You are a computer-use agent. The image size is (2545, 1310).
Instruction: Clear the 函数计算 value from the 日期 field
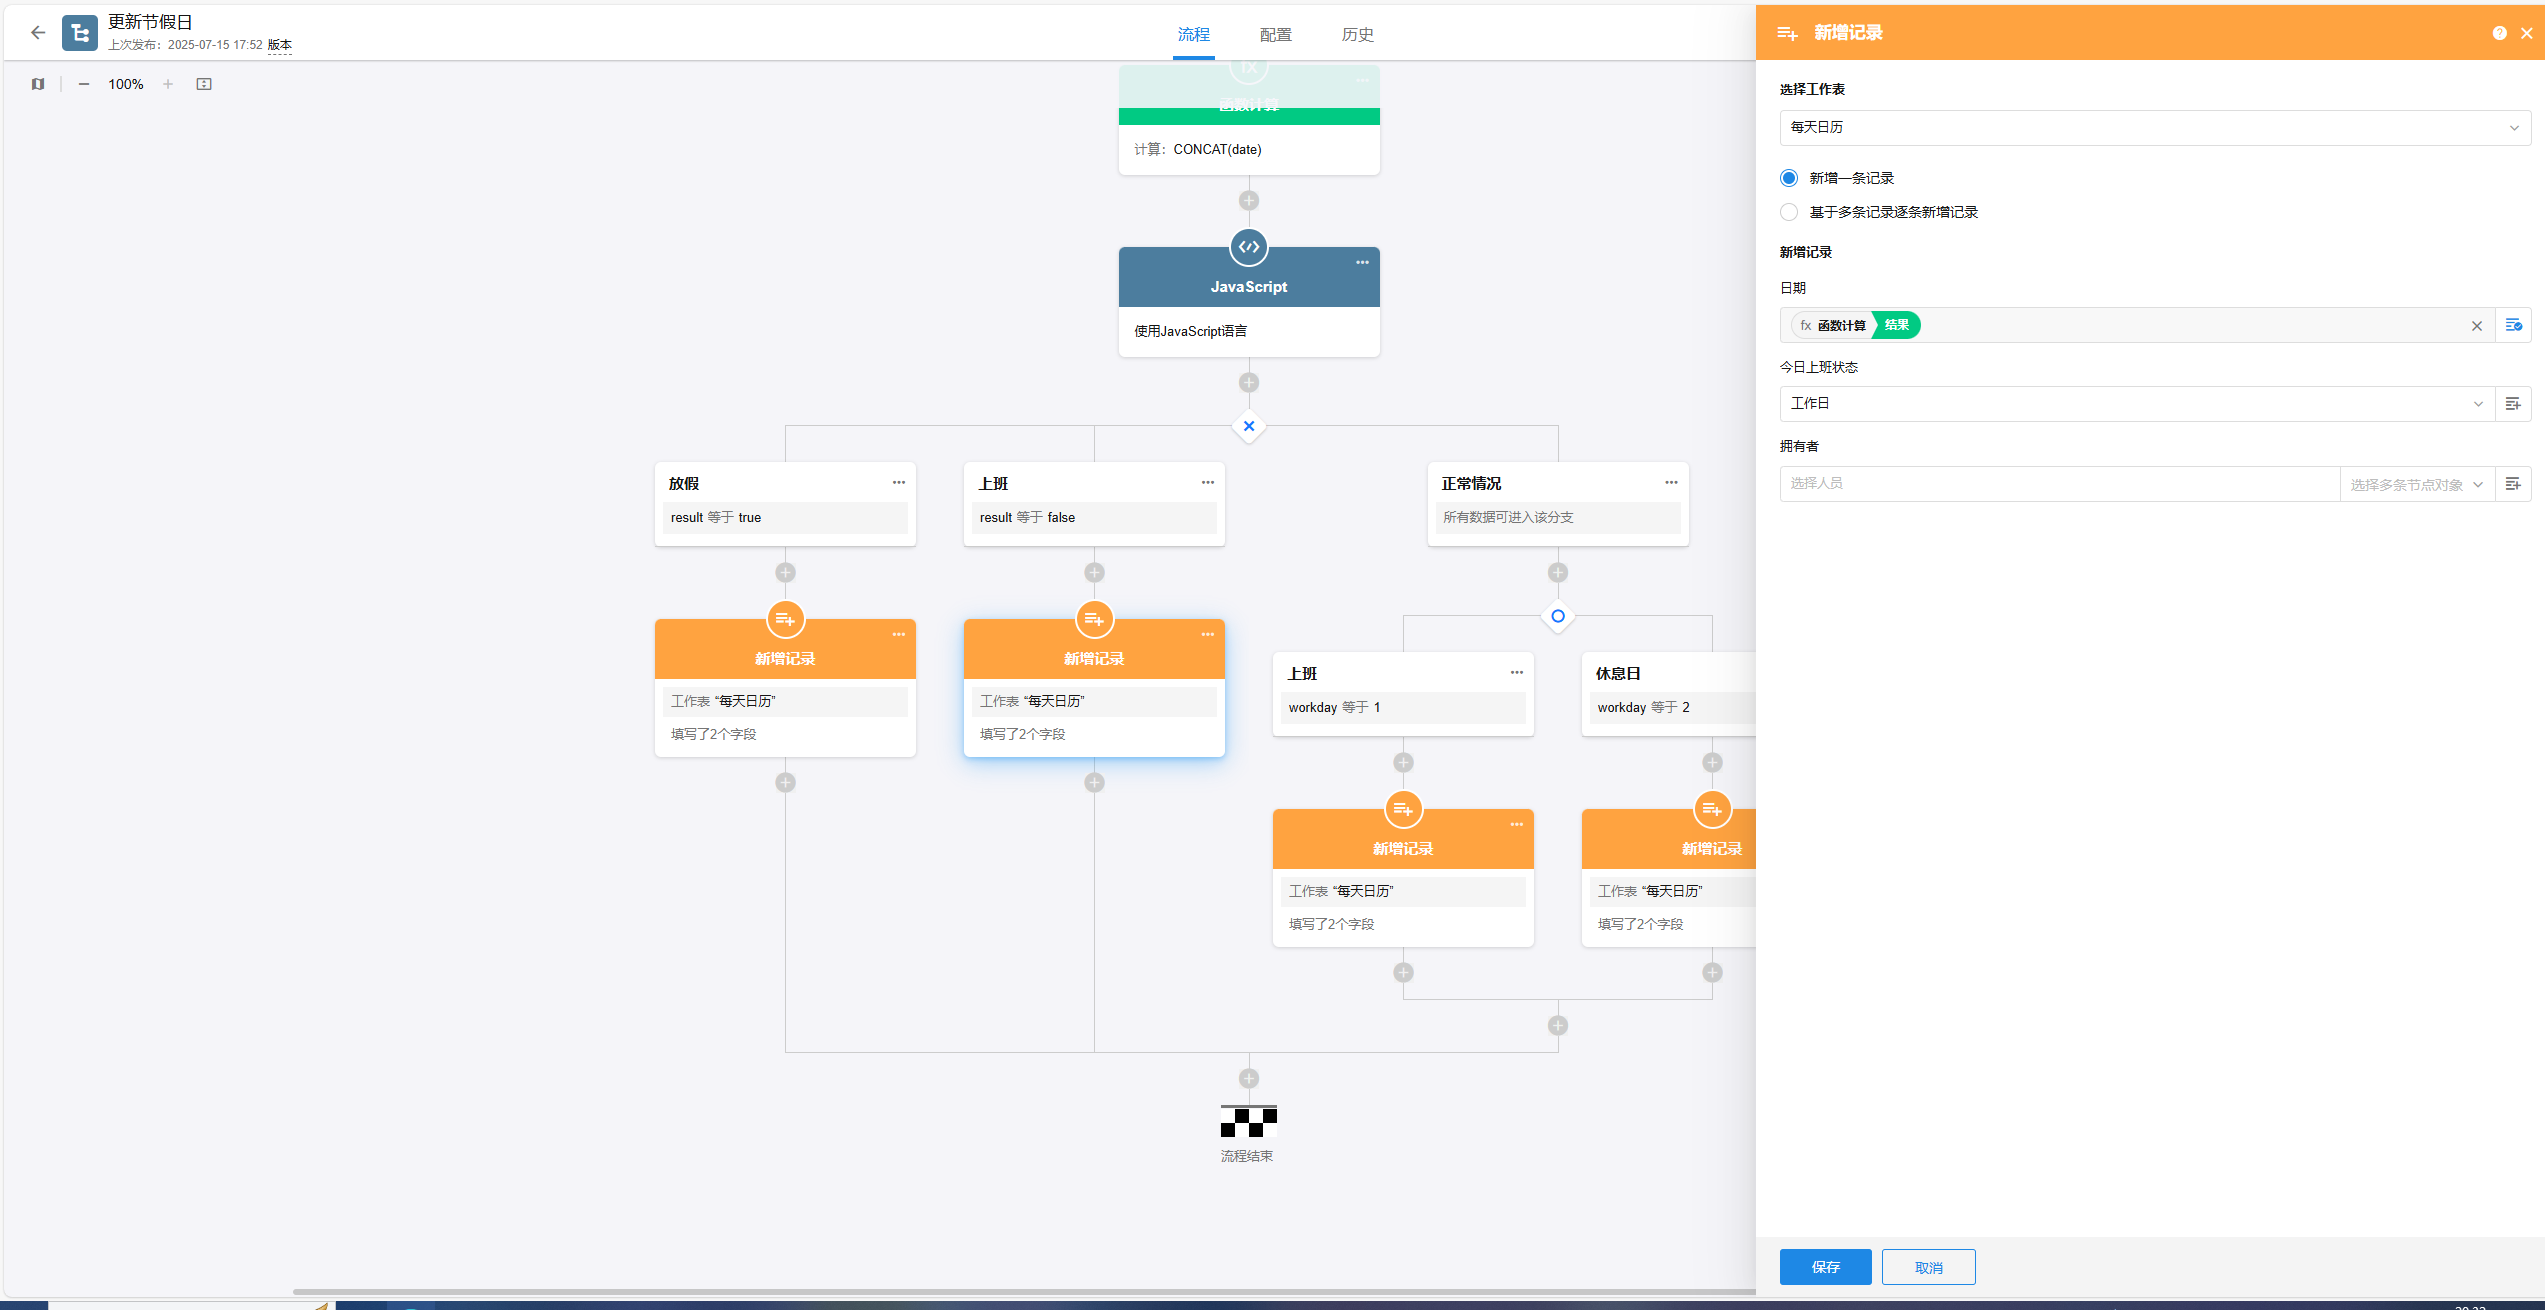click(x=2477, y=326)
